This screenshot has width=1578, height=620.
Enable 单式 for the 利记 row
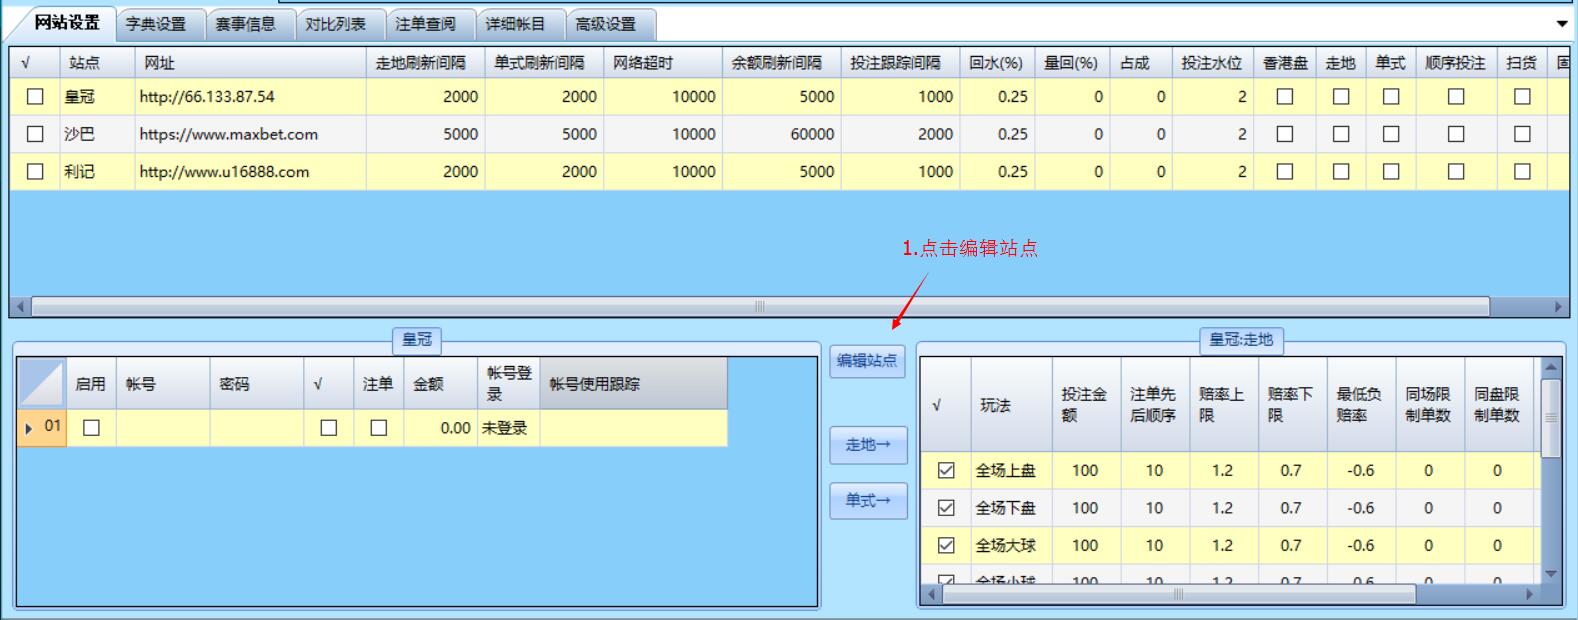point(1391,172)
